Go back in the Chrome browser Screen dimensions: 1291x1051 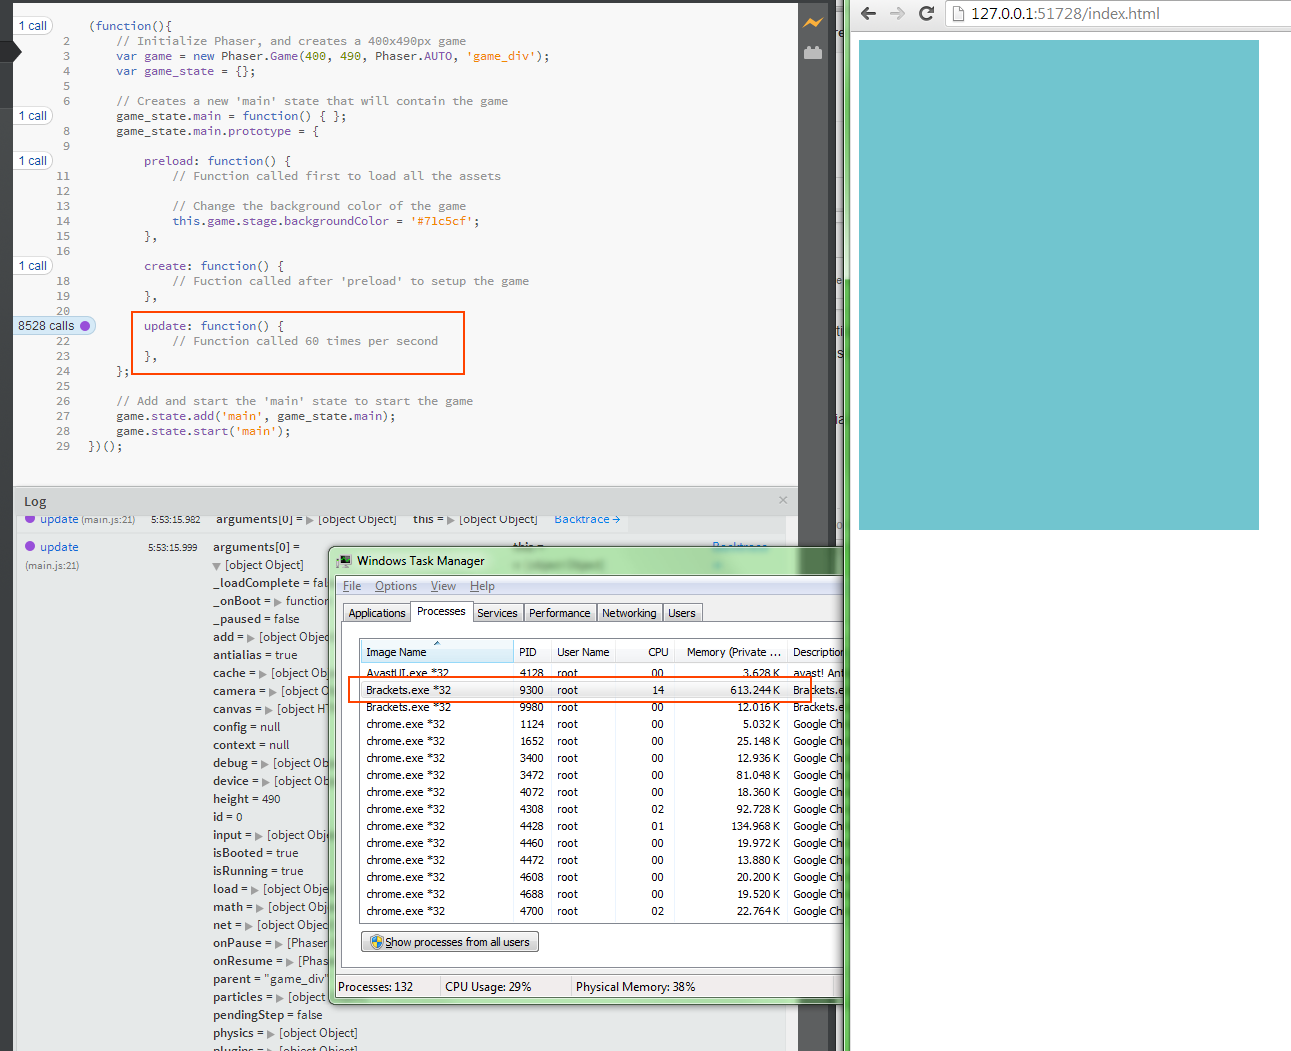click(x=868, y=13)
